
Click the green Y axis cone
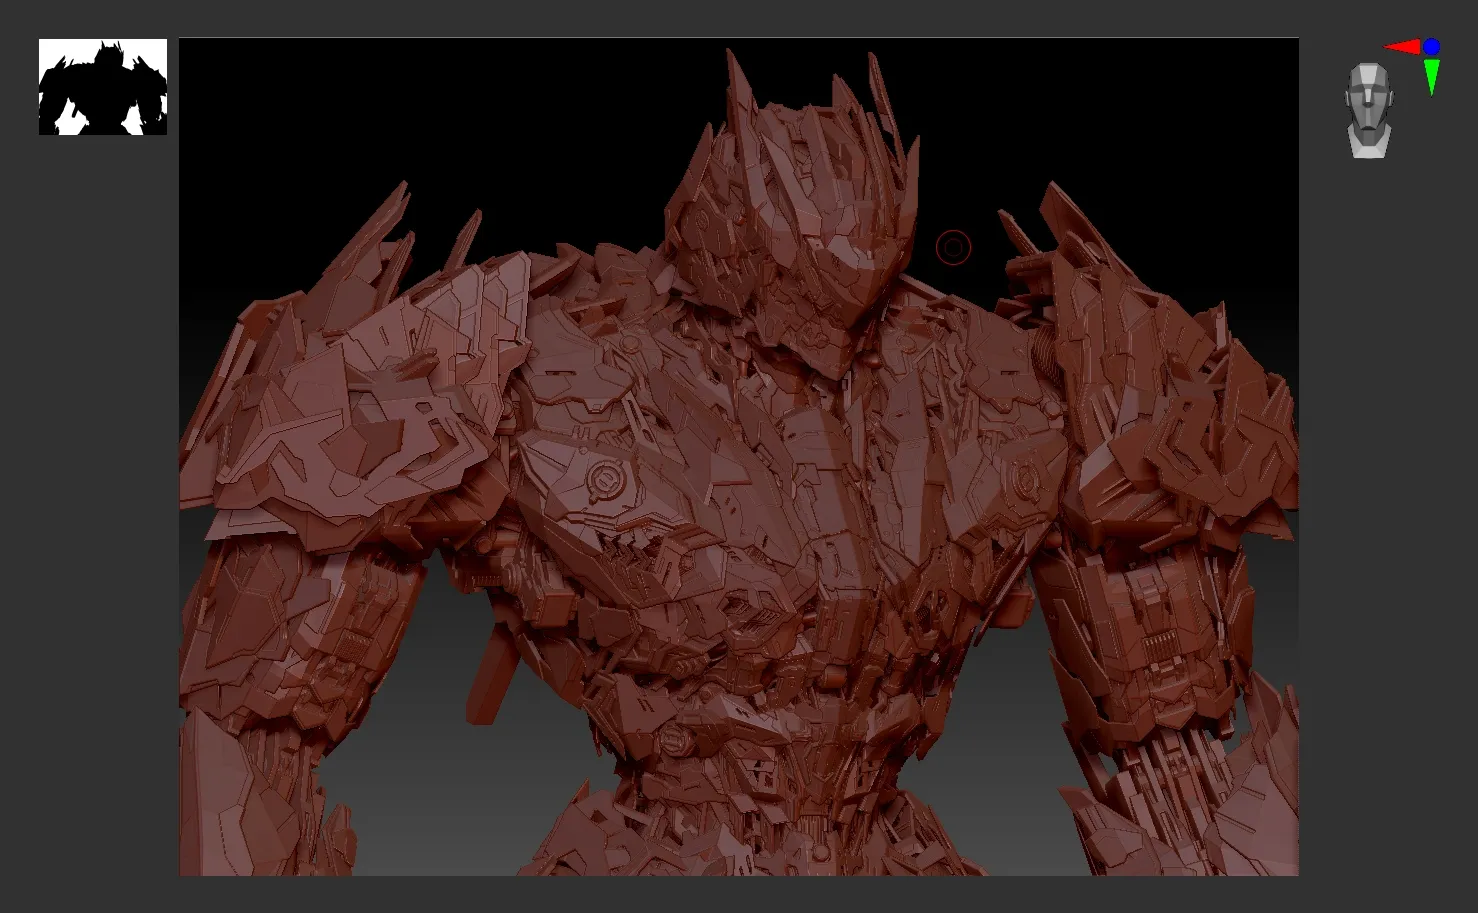click(1431, 76)
